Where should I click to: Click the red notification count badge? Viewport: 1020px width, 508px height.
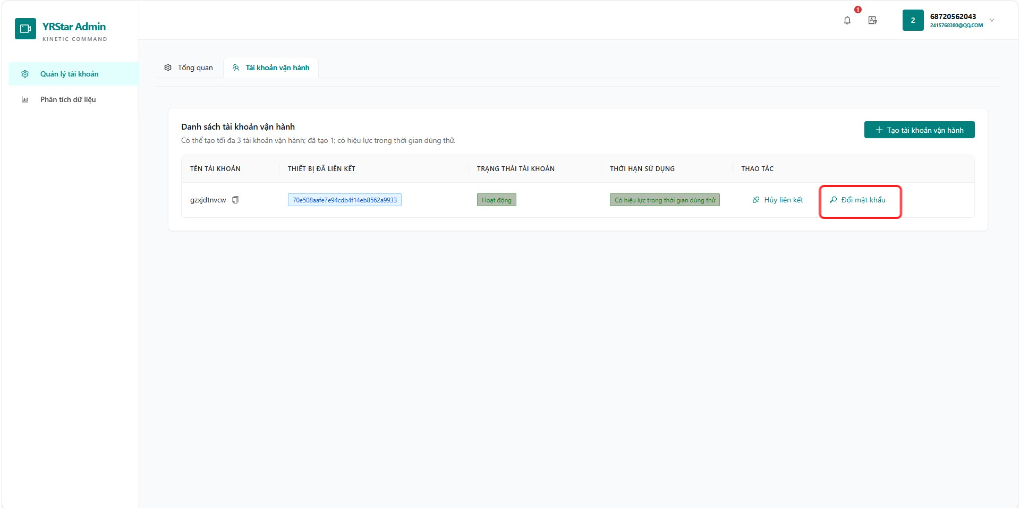click(858, 10)
